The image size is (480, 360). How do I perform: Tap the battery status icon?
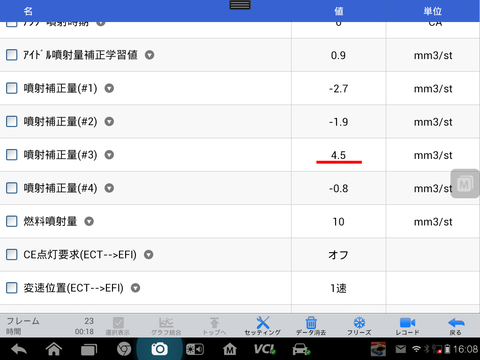pyautogui.click(x=448, y=349)
